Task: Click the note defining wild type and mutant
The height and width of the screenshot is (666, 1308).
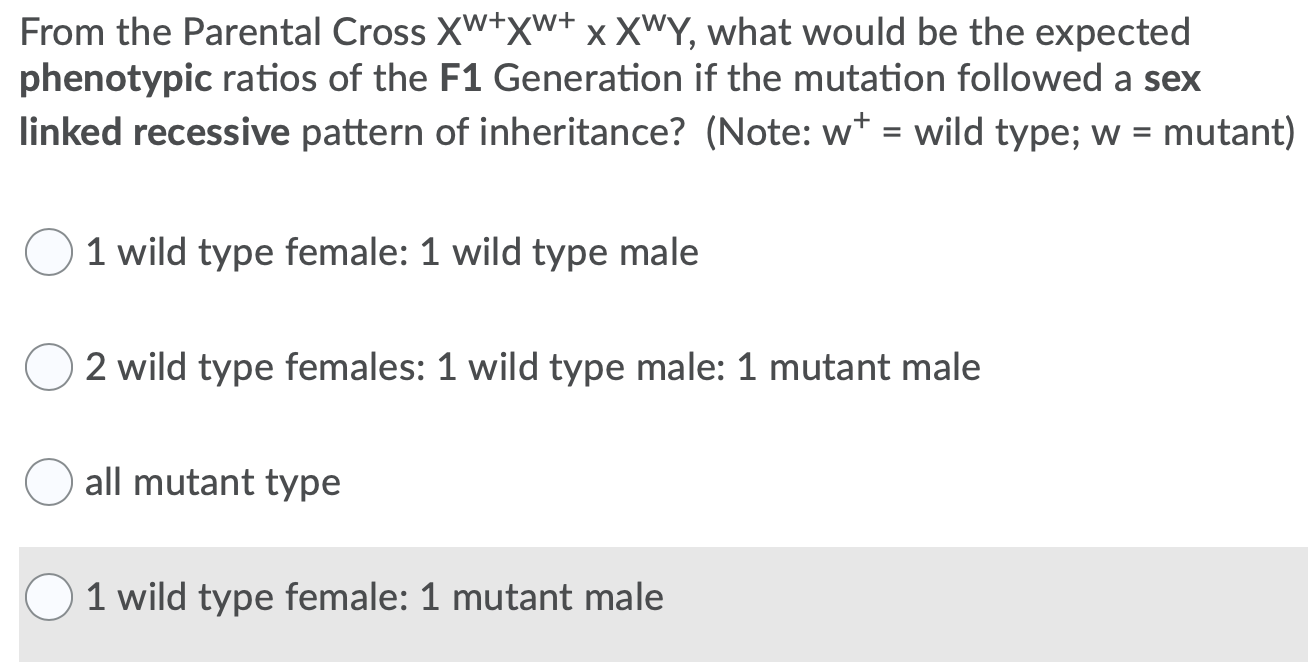Action: pos(1000,128)
